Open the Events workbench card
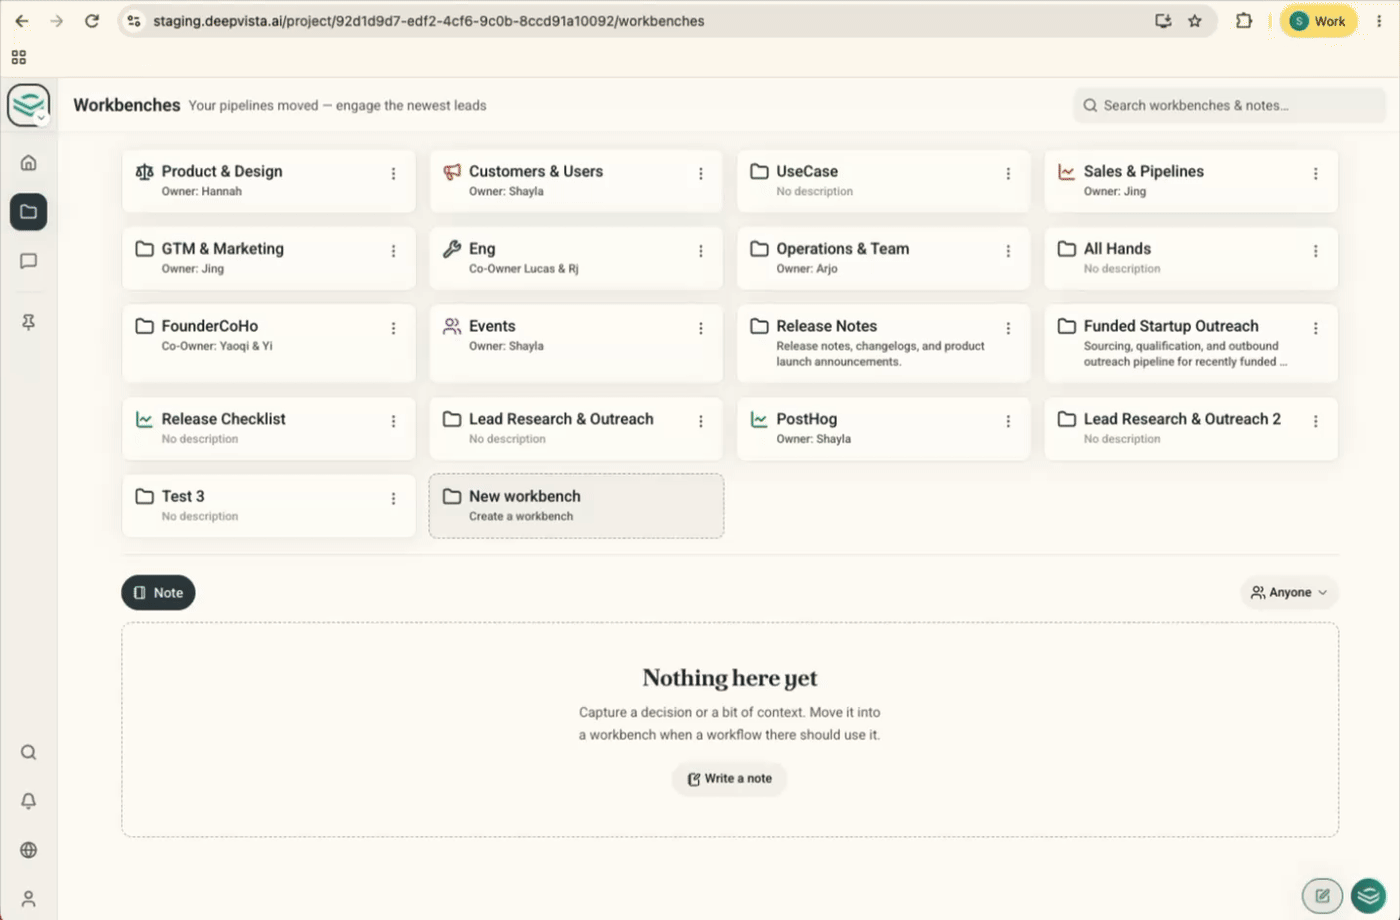Screen dimensions: 1400x920 (576, 343)
